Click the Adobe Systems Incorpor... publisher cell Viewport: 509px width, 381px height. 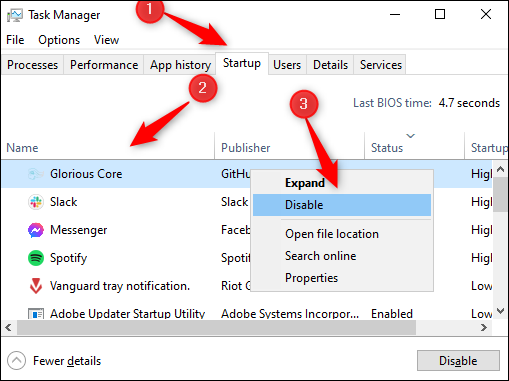(x=290, y=314)
